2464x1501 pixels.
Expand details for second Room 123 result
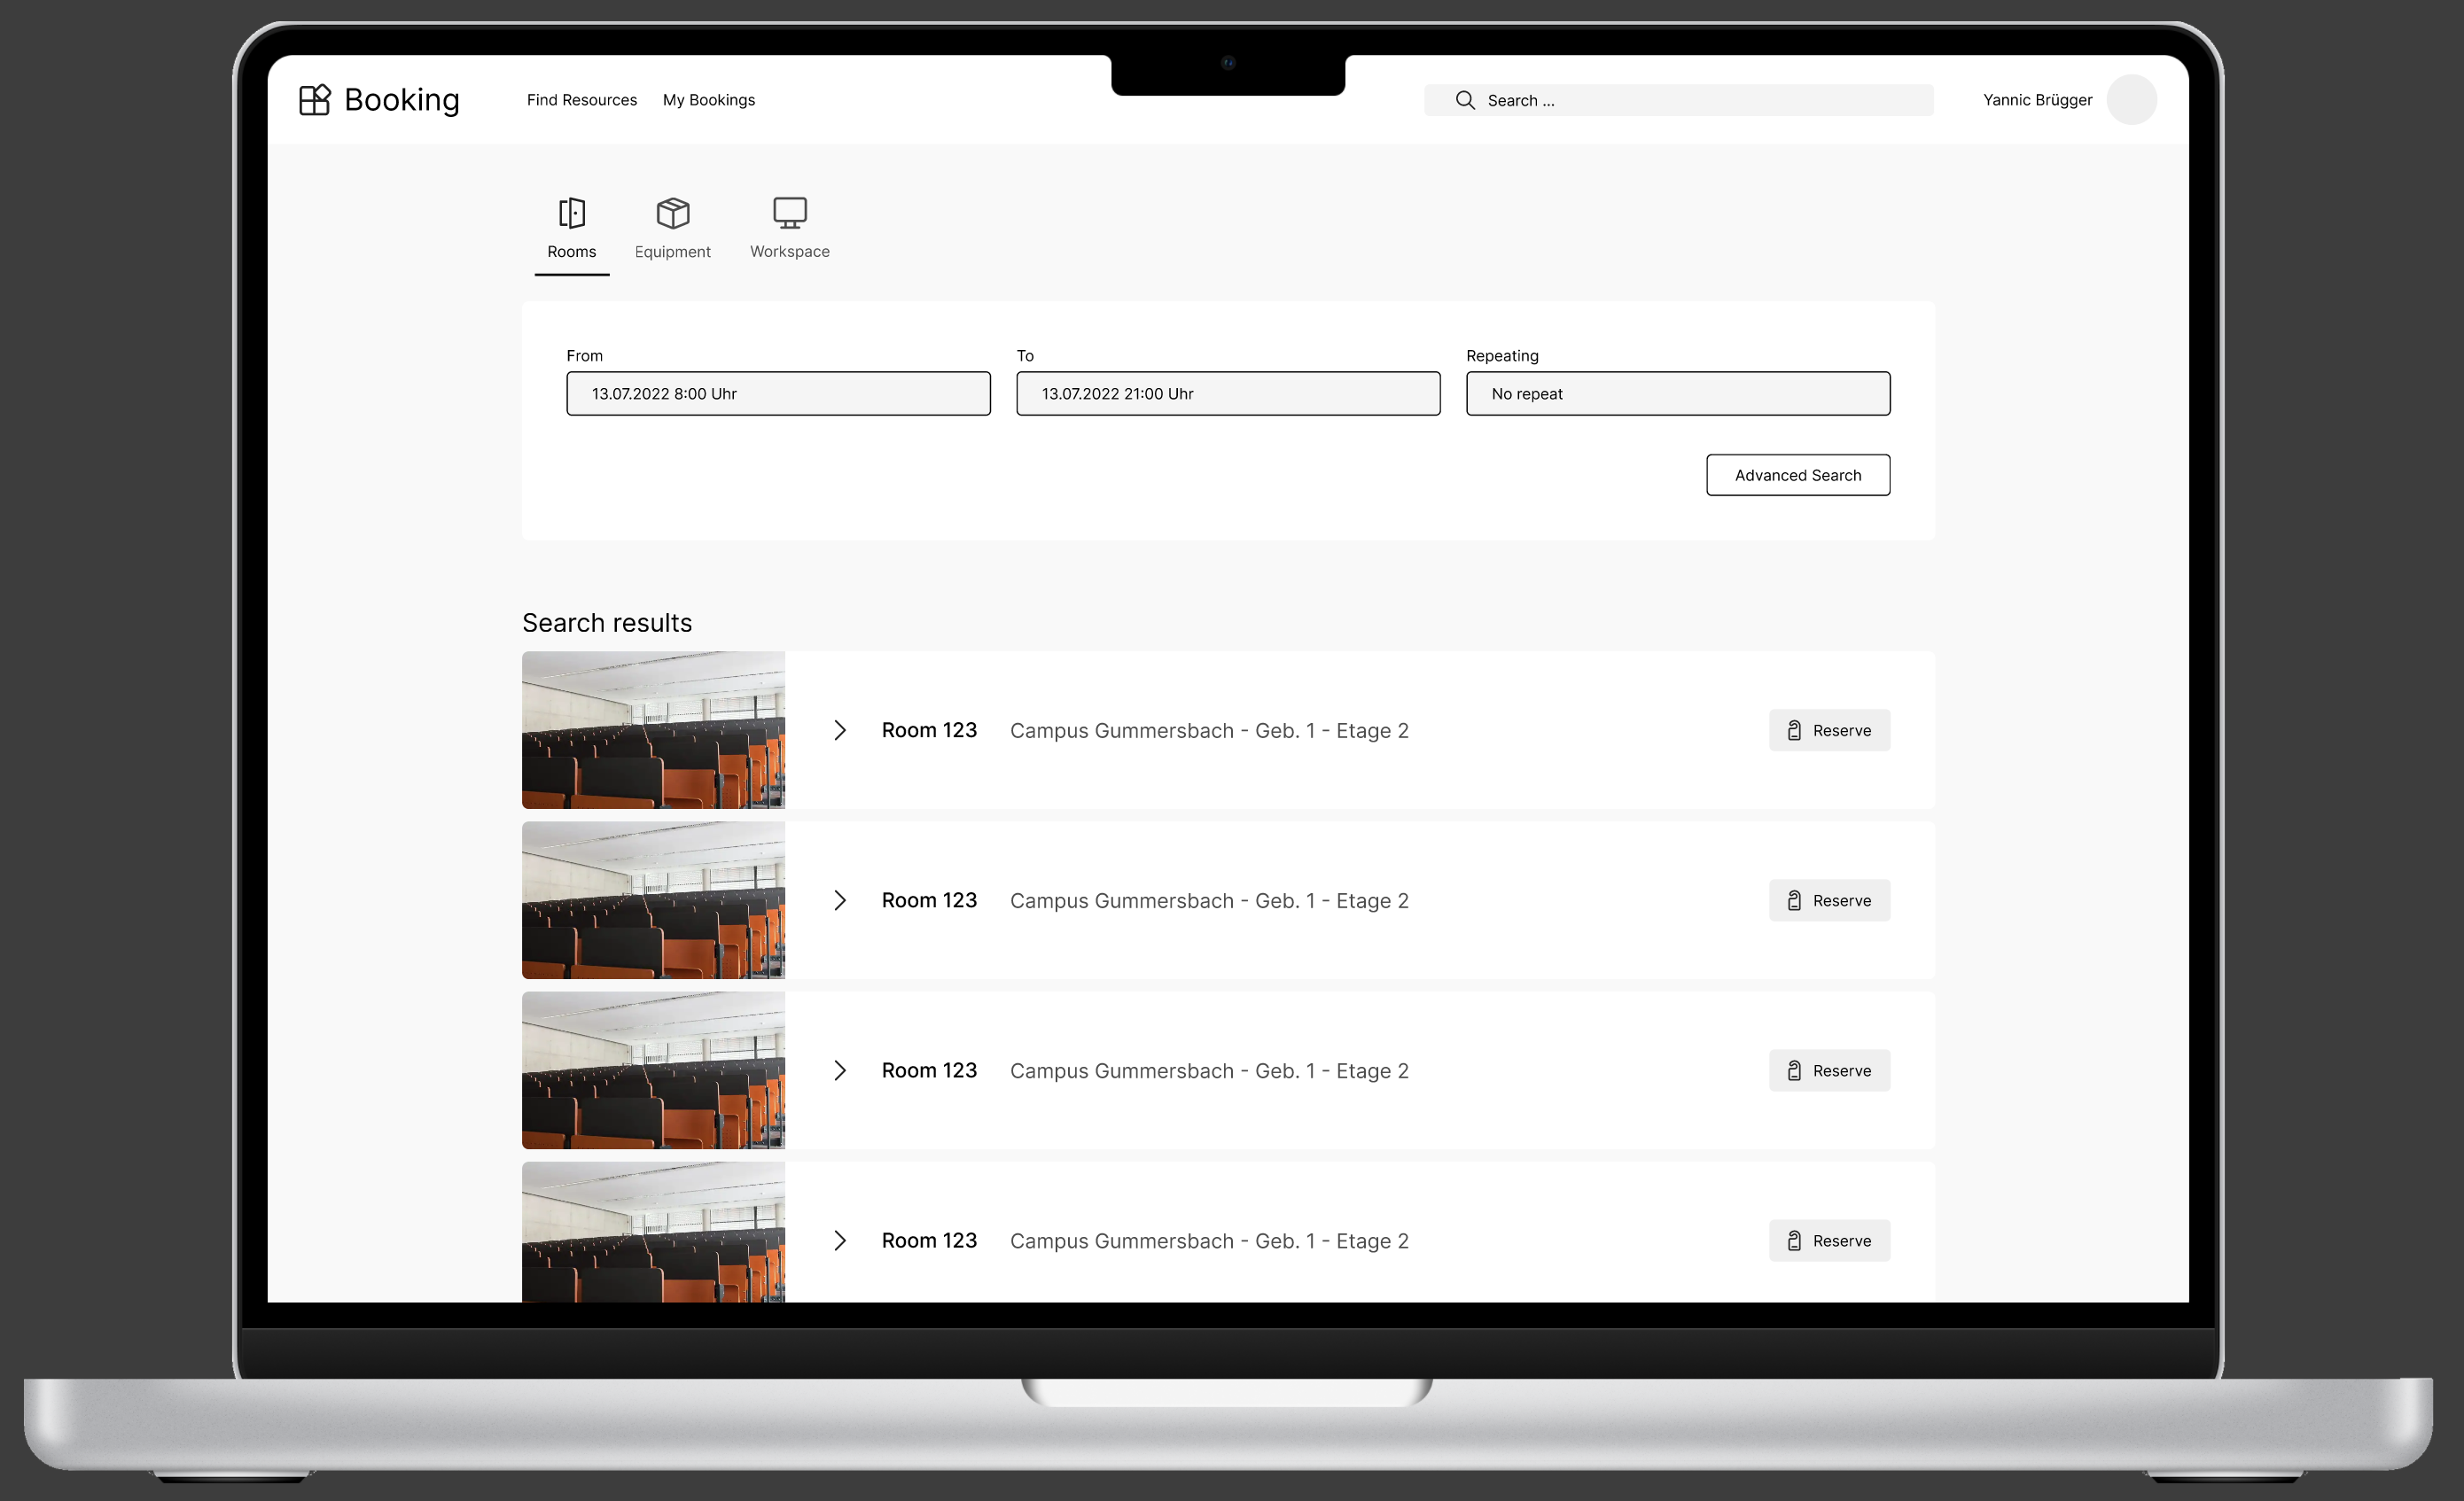click(x=838, y=899)
